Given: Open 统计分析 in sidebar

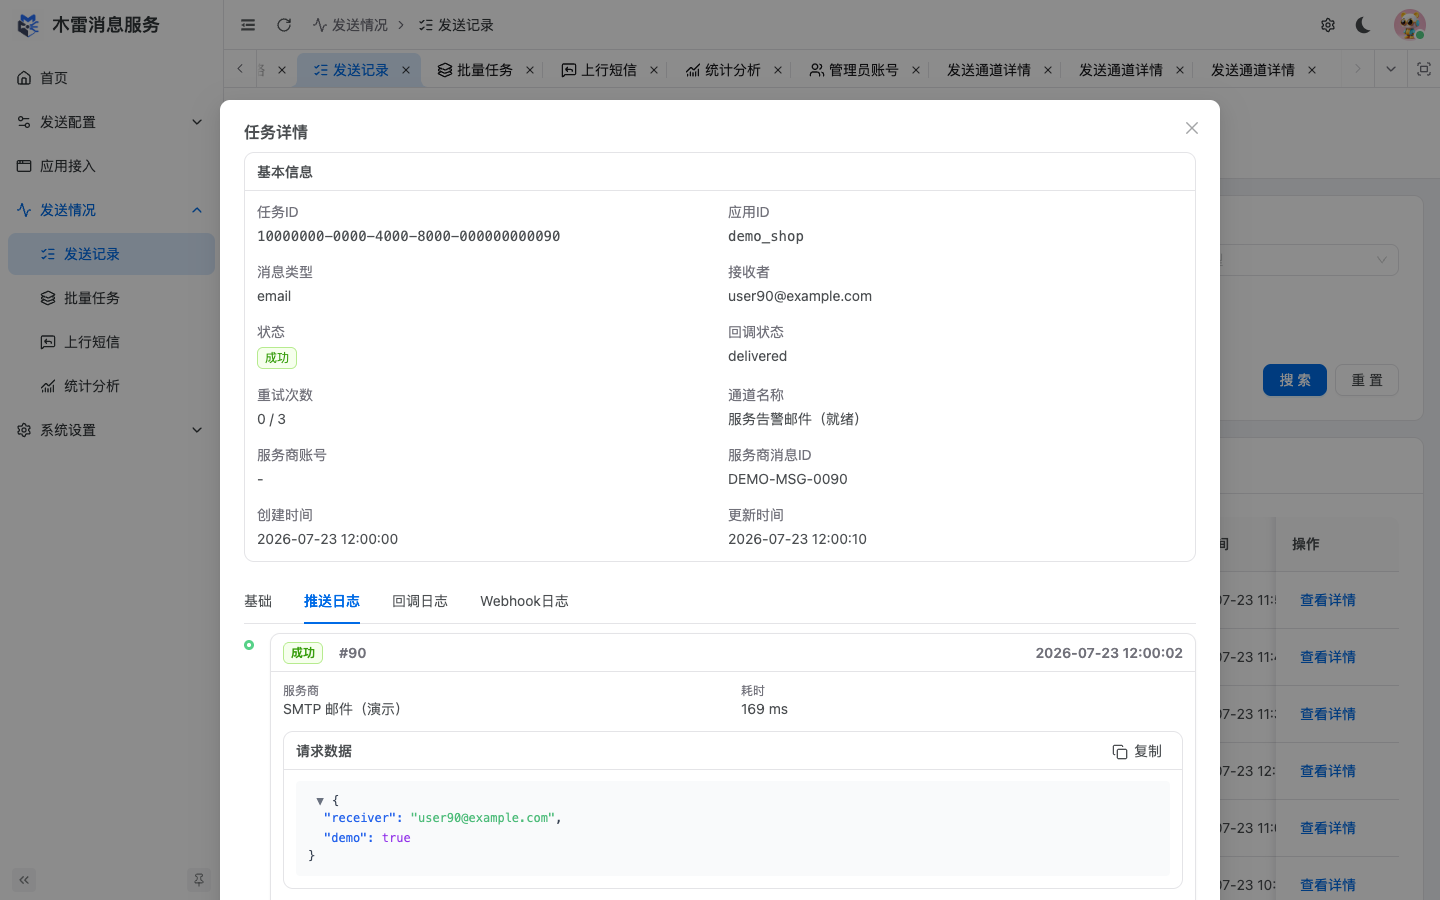Looking at the screenshot, I should 111,386.
